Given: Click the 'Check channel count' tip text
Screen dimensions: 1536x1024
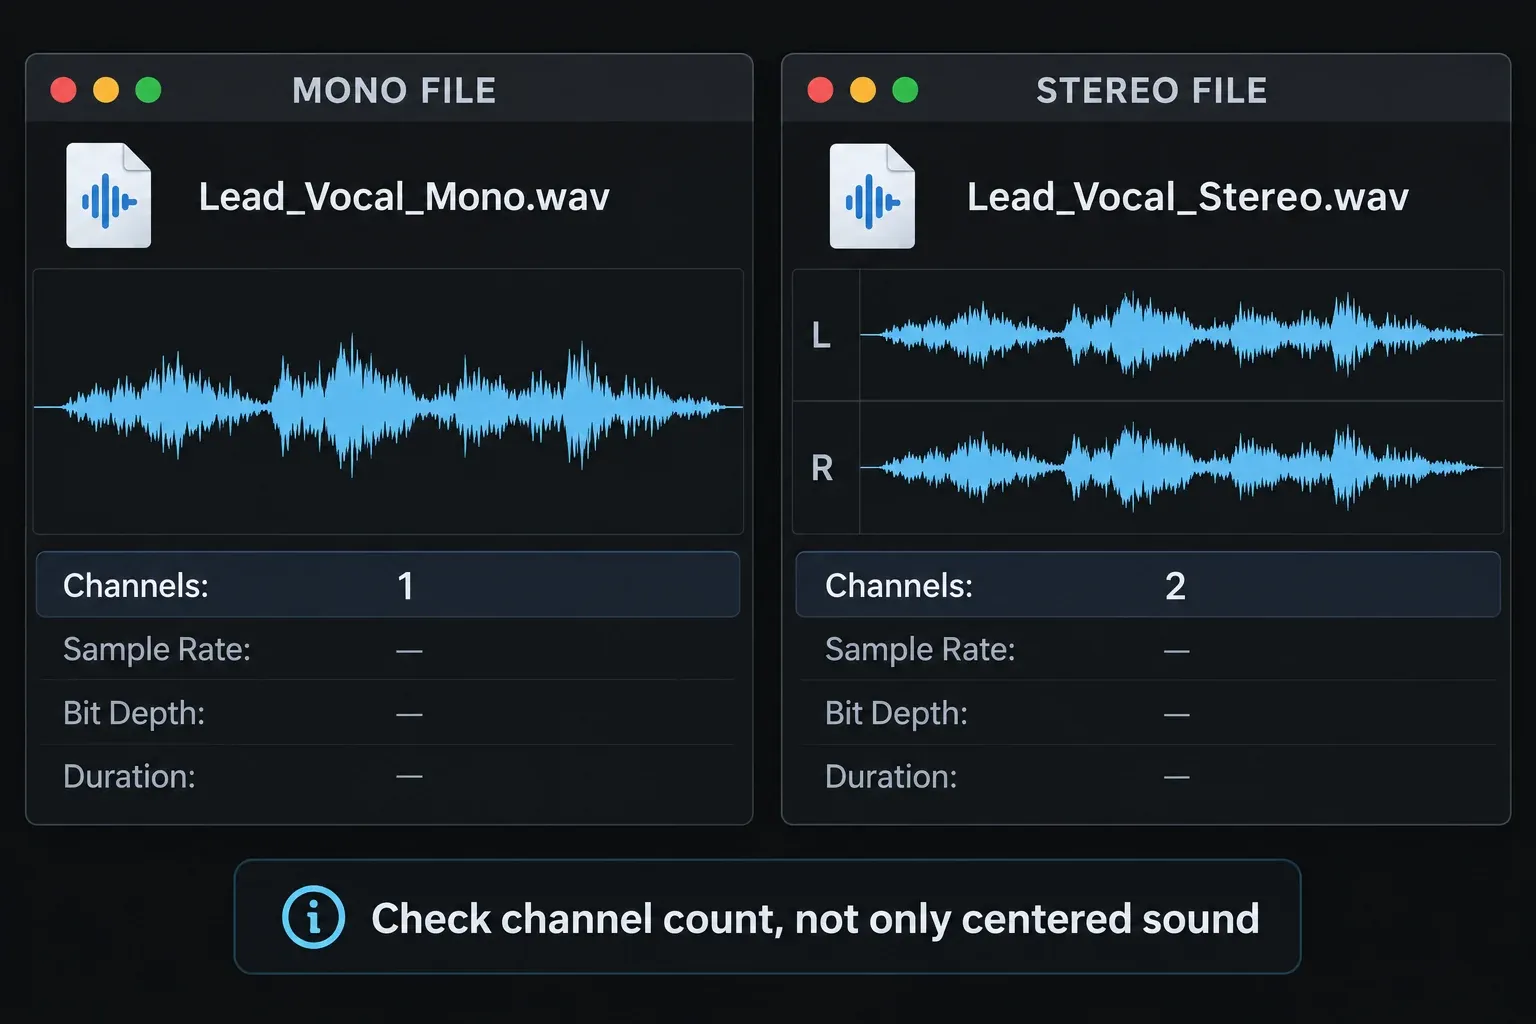Looking at the screenshot, I should (x=815, y=918).
